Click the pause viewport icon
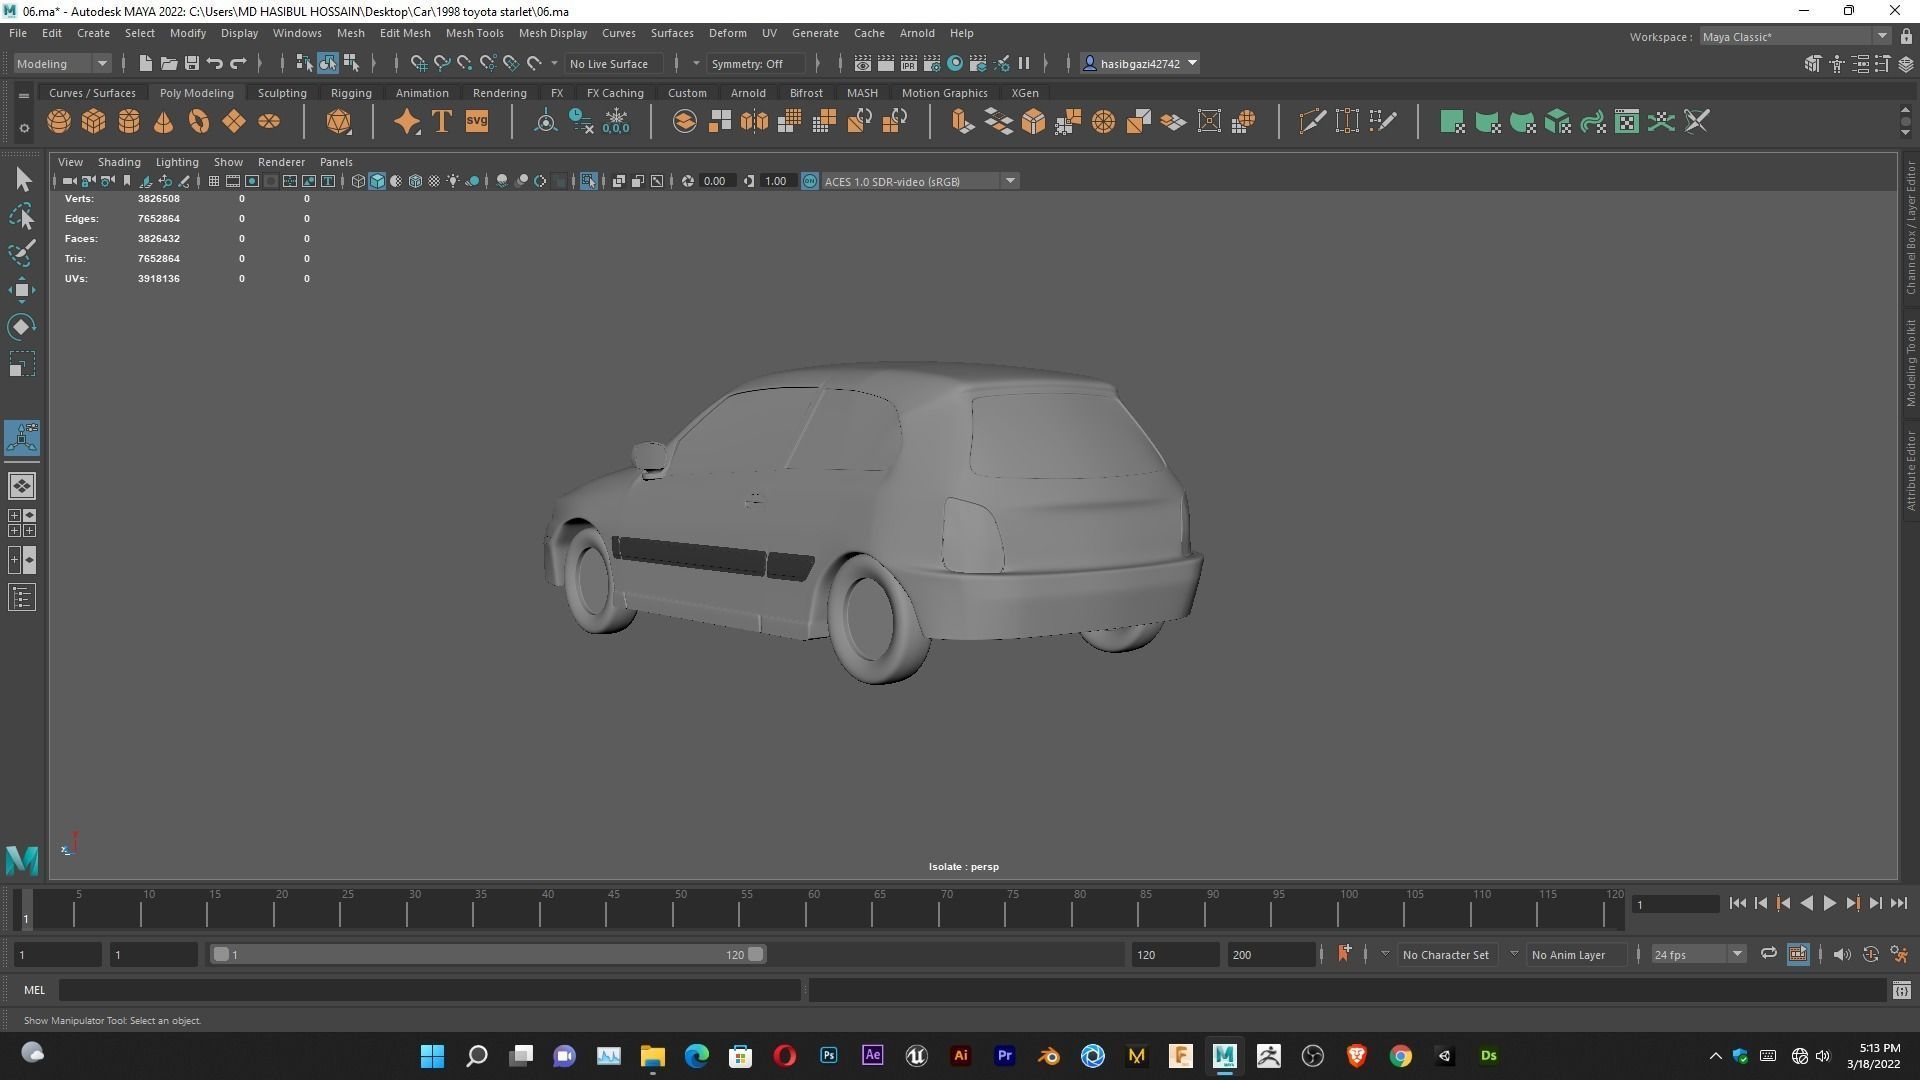Viewport: 1920px width, 1080px height. coord(1024,63)
